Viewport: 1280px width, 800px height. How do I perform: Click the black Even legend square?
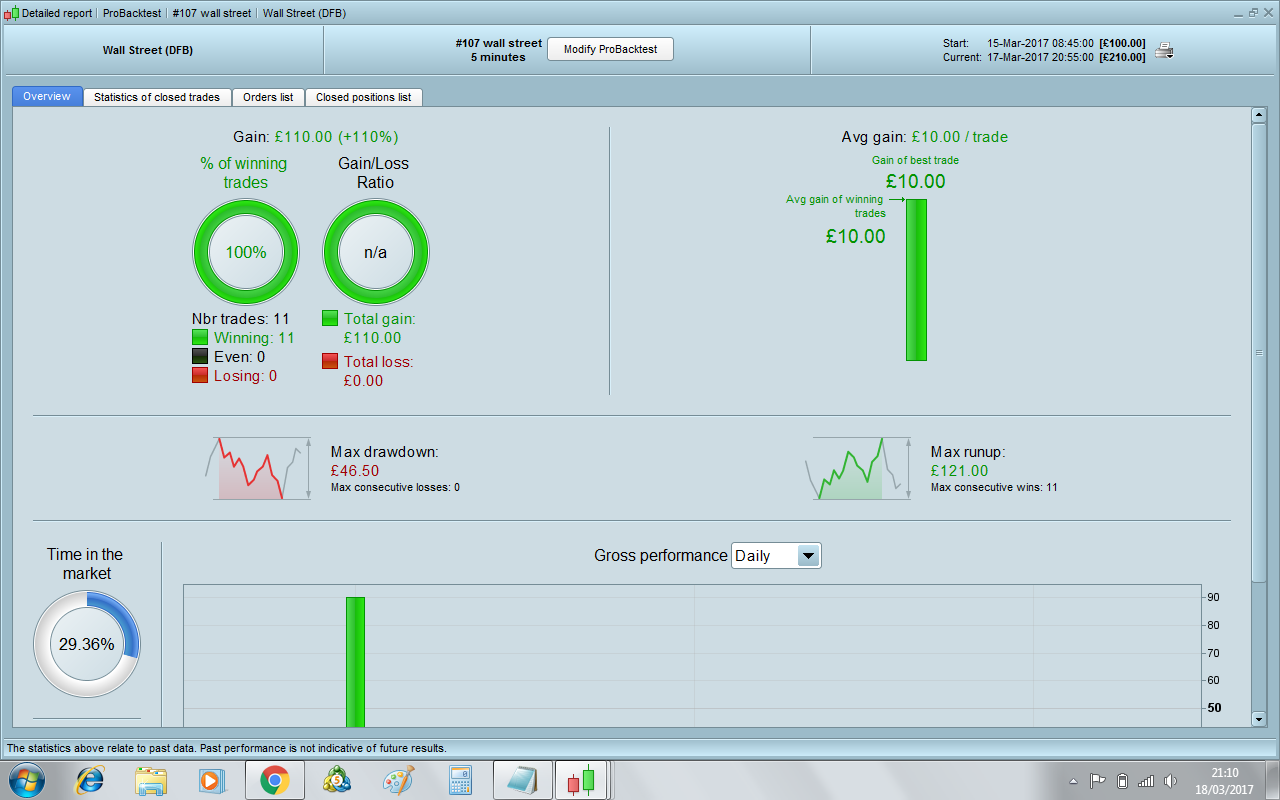pyautogui.click(x=199, y=357)
